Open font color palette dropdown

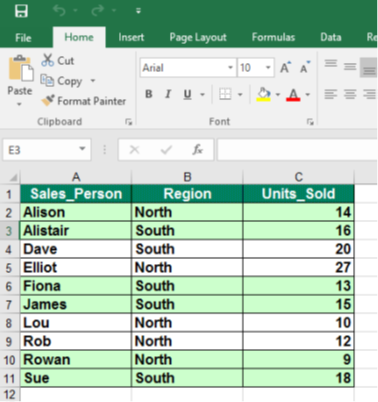coord(308,95)
